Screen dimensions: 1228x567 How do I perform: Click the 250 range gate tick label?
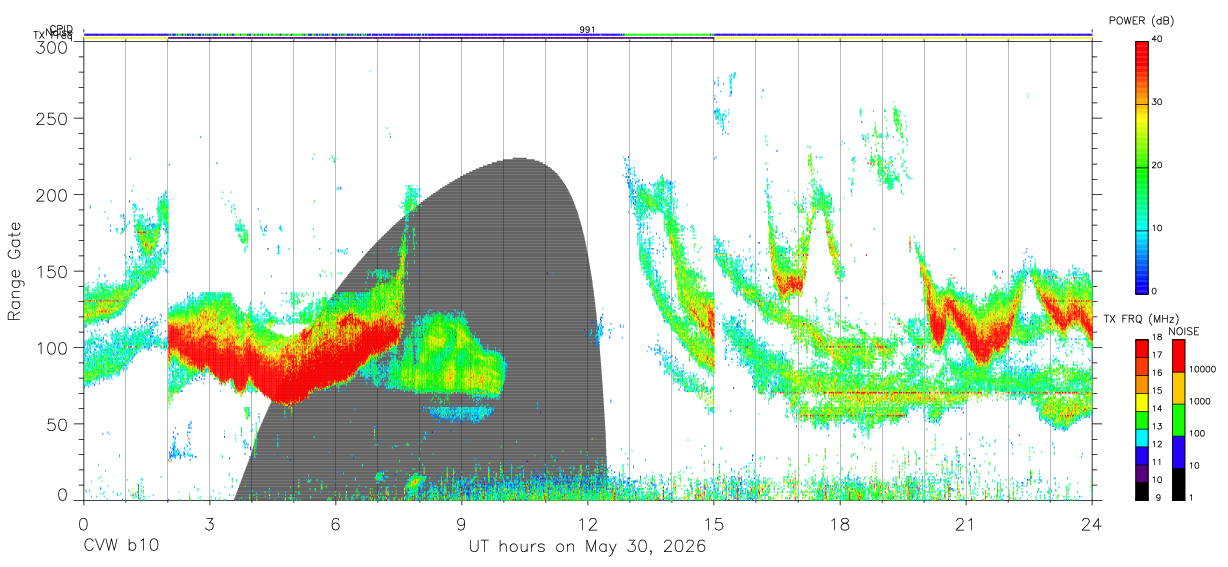(51, 118)
